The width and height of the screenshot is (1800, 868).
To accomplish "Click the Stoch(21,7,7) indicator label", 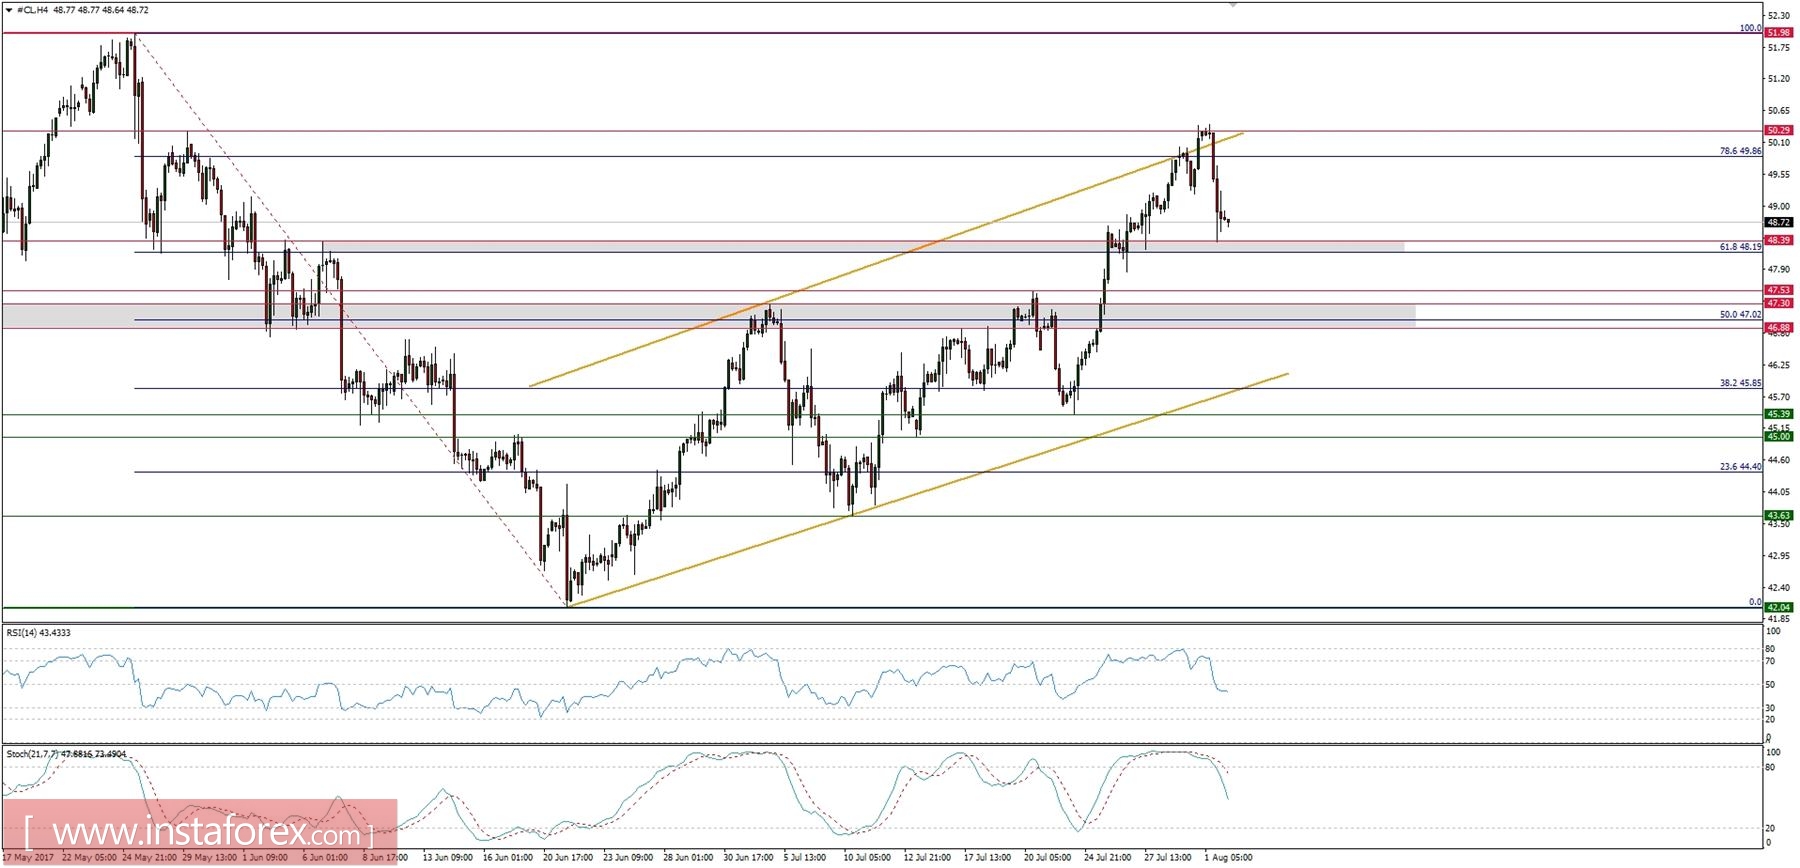I will [66, 753].
